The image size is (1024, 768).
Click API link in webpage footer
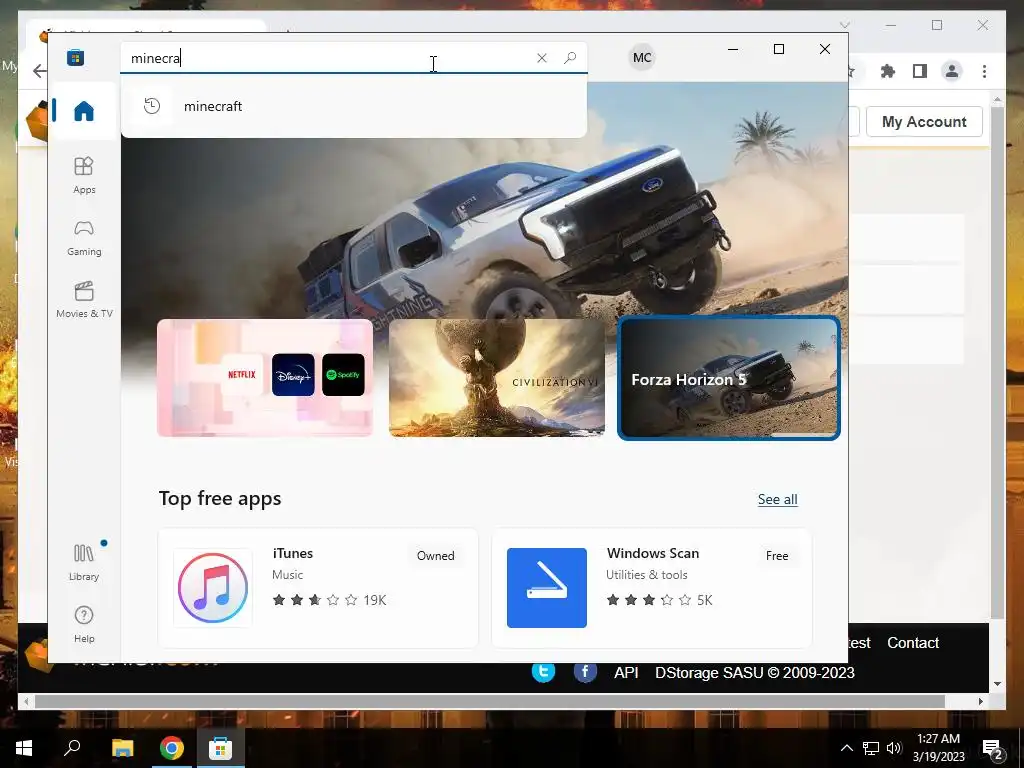[626, 673]
